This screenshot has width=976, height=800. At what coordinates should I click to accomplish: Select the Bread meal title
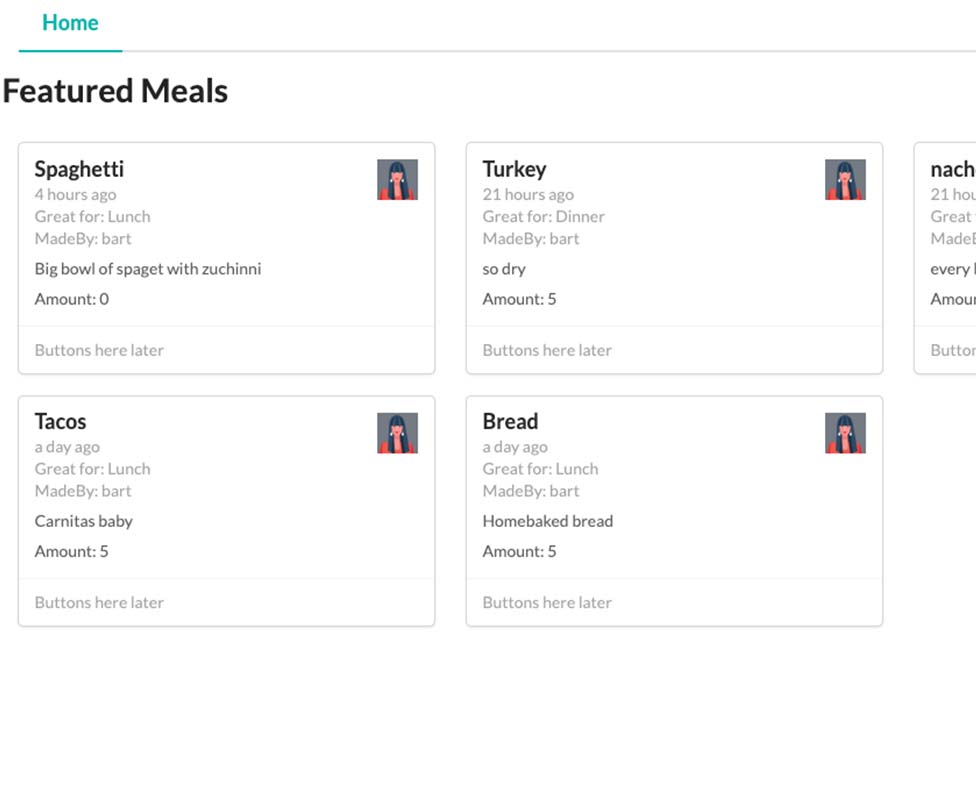[510, 421]
